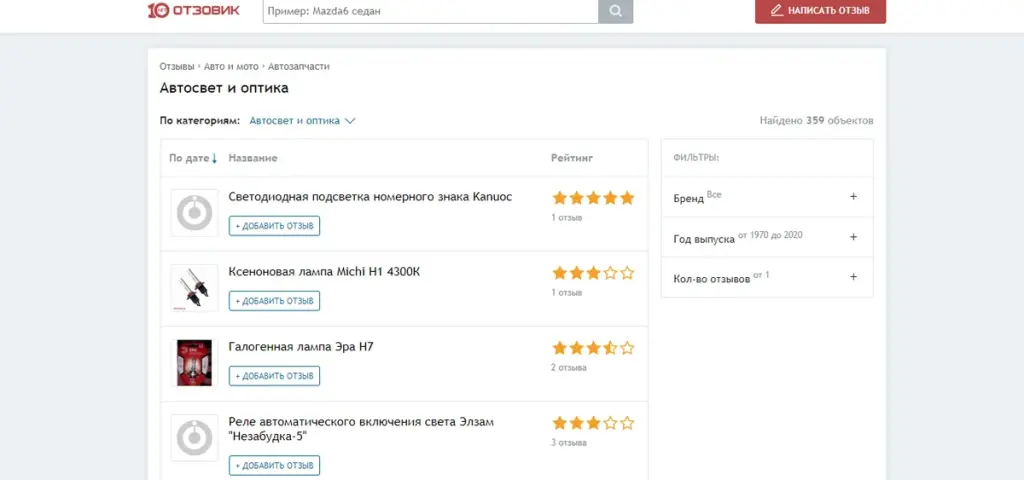Add review for Kanuoc license plate backlight
1024x480 pixels.
click(274, 226)
